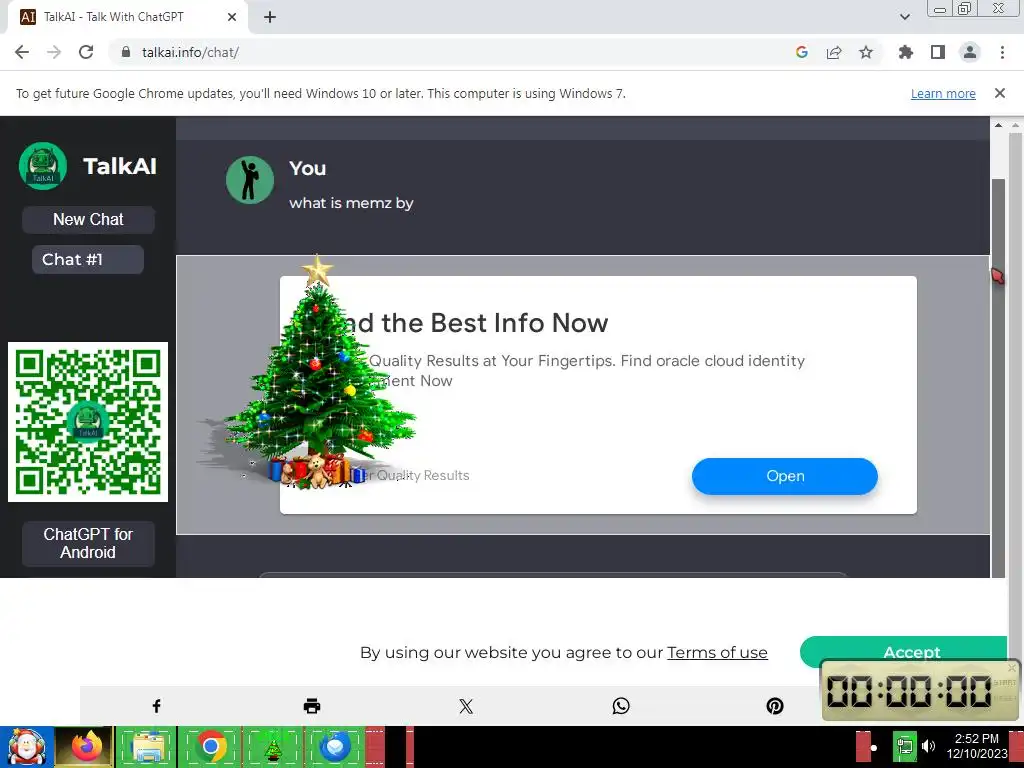Click the user avatar next to You

click(250, 180)
